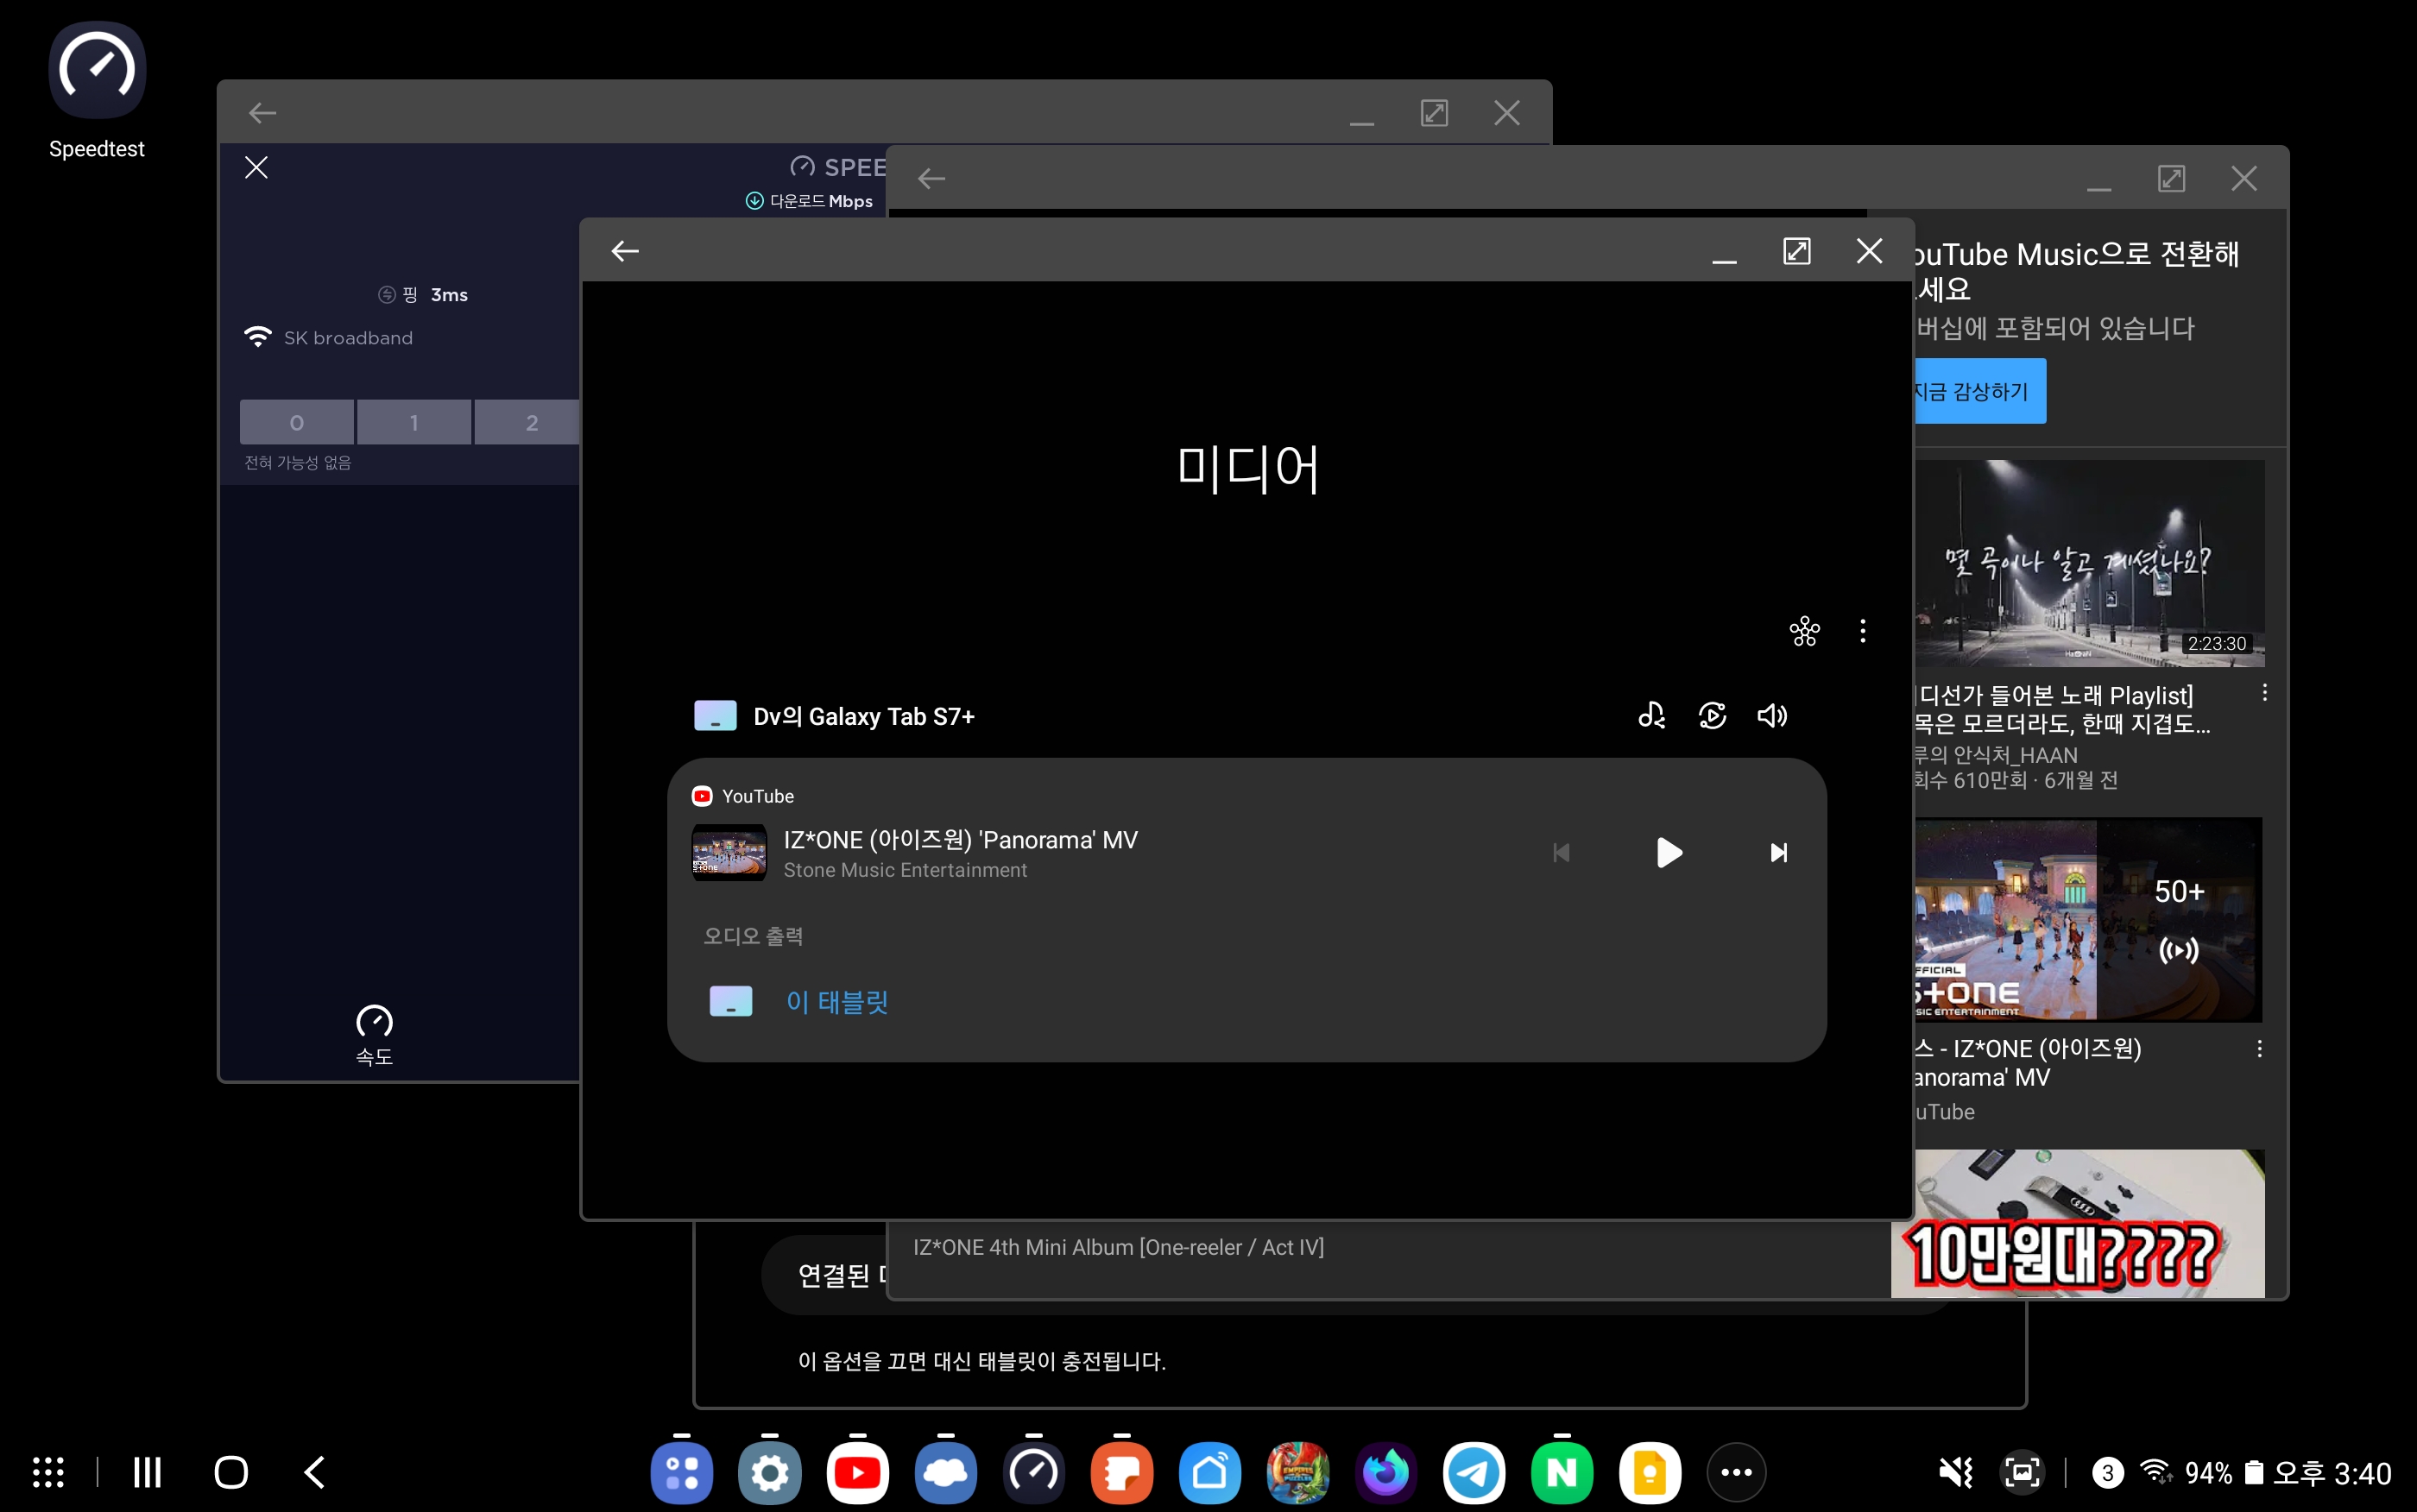
Task: Select '이 태블릿' audio output
Action: 836,1002
